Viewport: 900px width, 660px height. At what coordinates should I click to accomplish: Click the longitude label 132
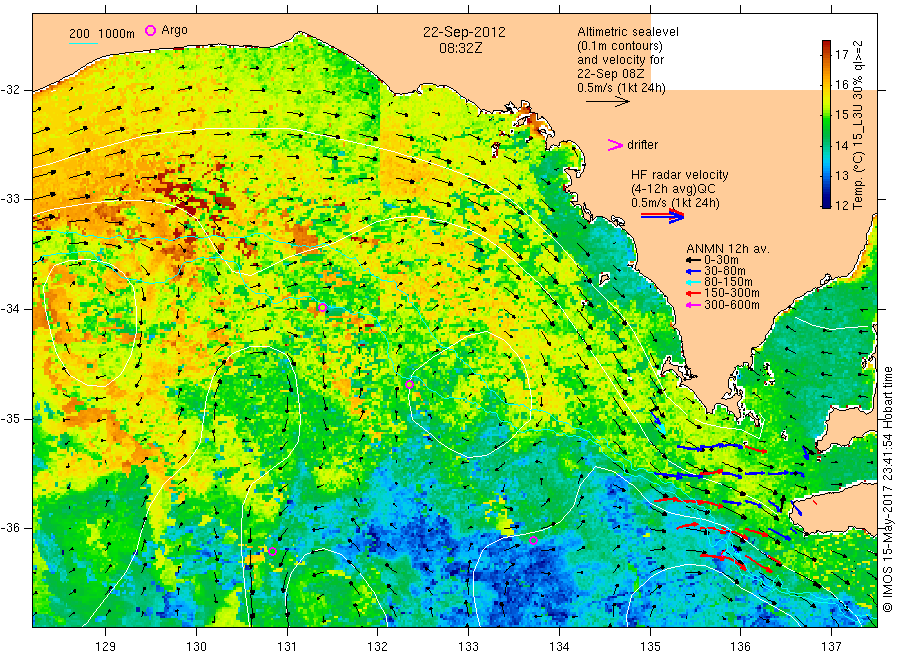point(378,647)
